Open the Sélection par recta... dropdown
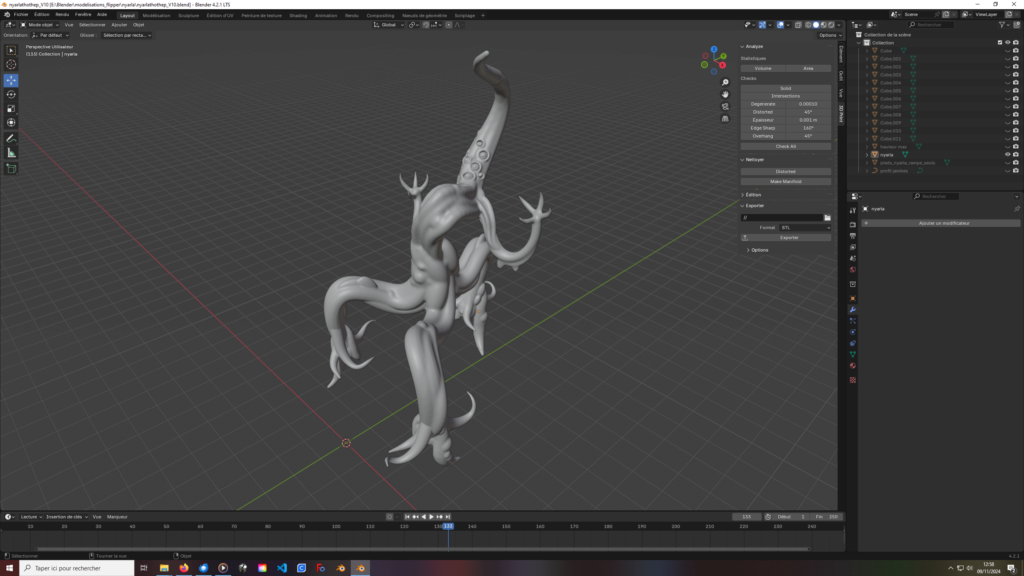The height and width of the screenshot is (576, 1024). coord(127,35)
